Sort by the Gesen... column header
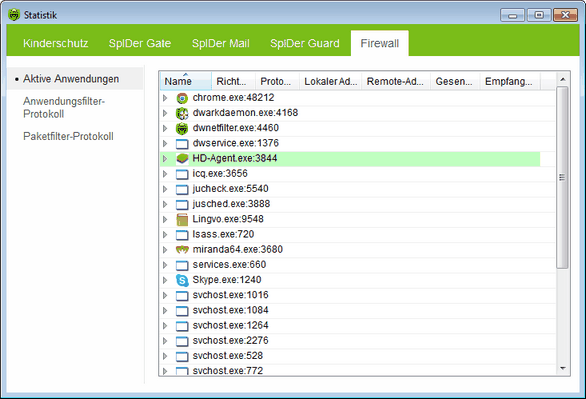This screenshot has width=586, height=399. click(455, 81)
